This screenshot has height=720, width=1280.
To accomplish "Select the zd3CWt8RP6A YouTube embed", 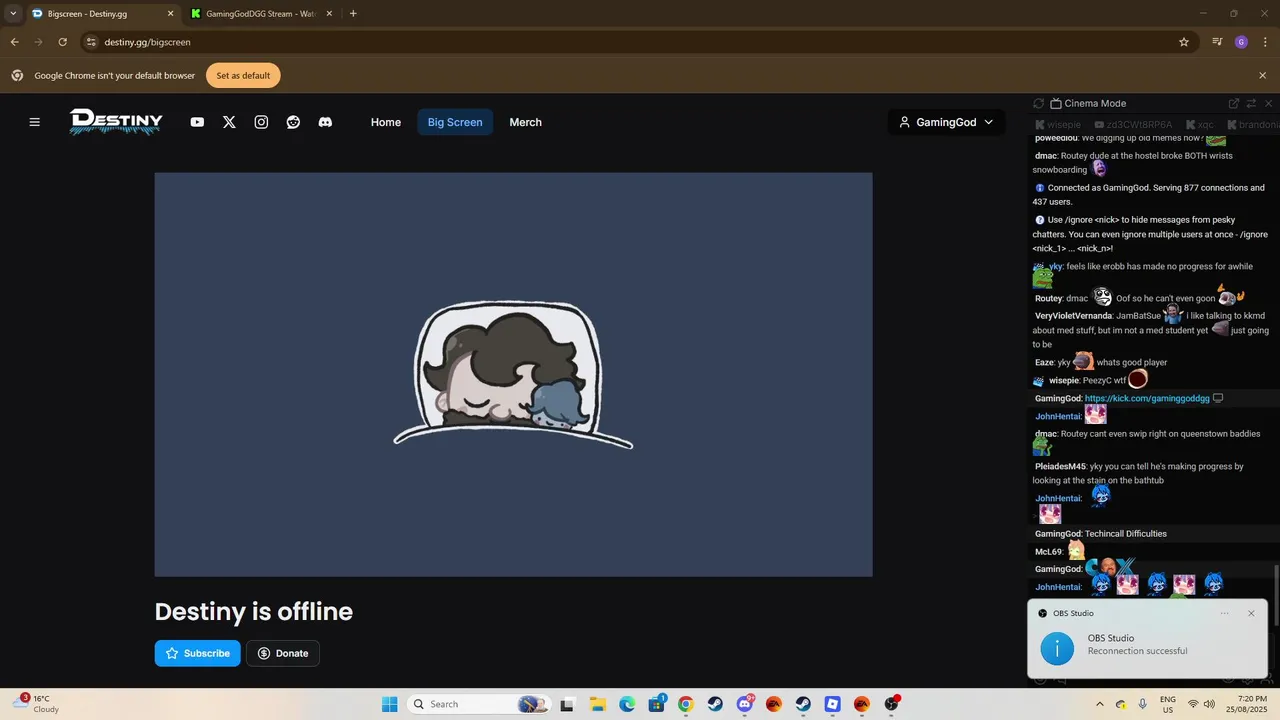I will [x=1133, y=125].
